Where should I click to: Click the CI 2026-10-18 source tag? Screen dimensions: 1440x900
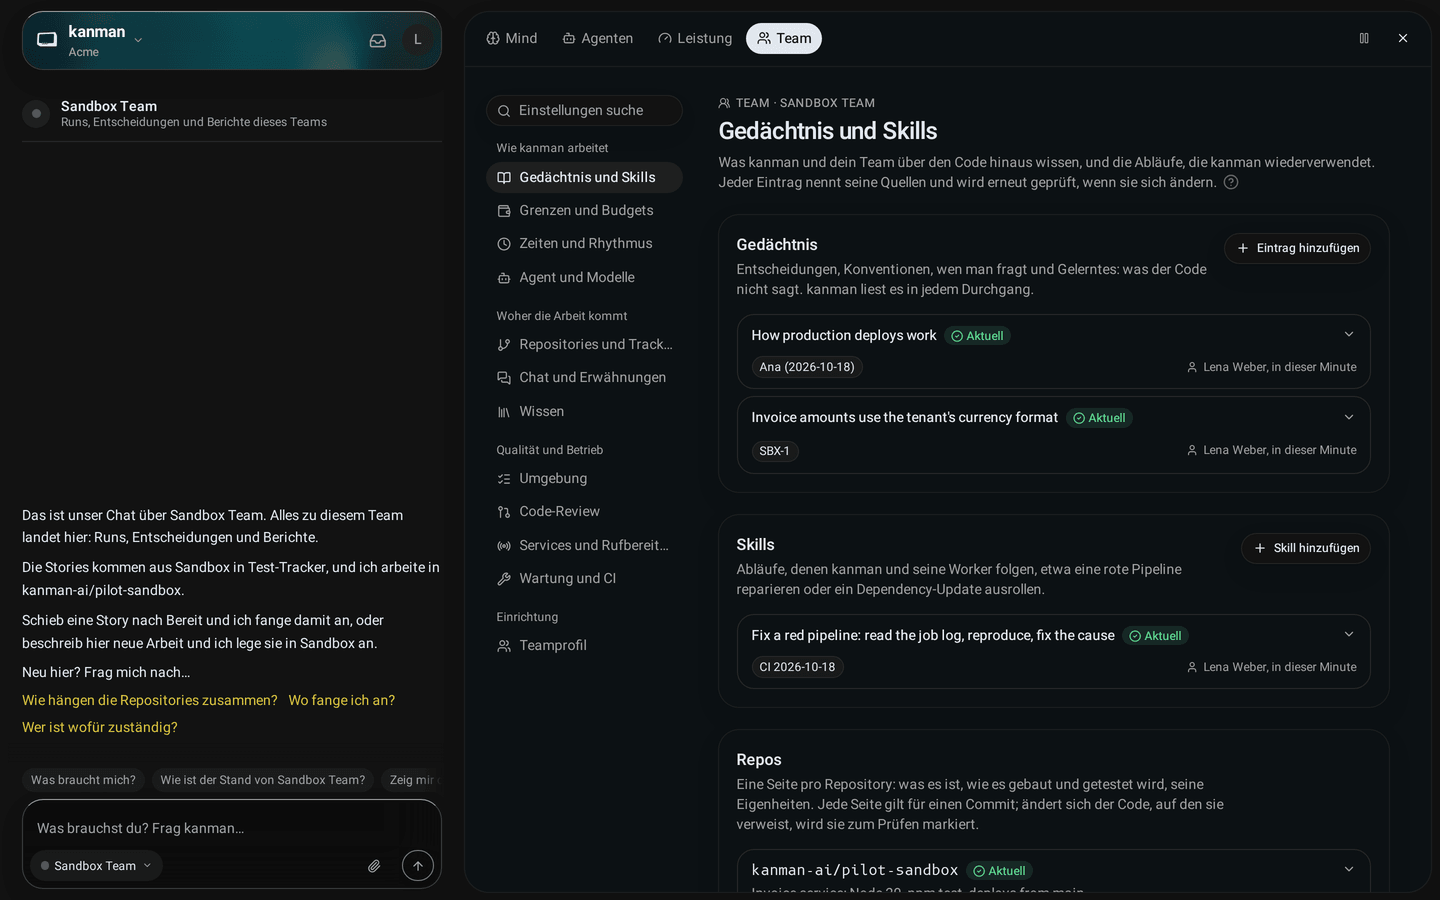coord(797,667)
